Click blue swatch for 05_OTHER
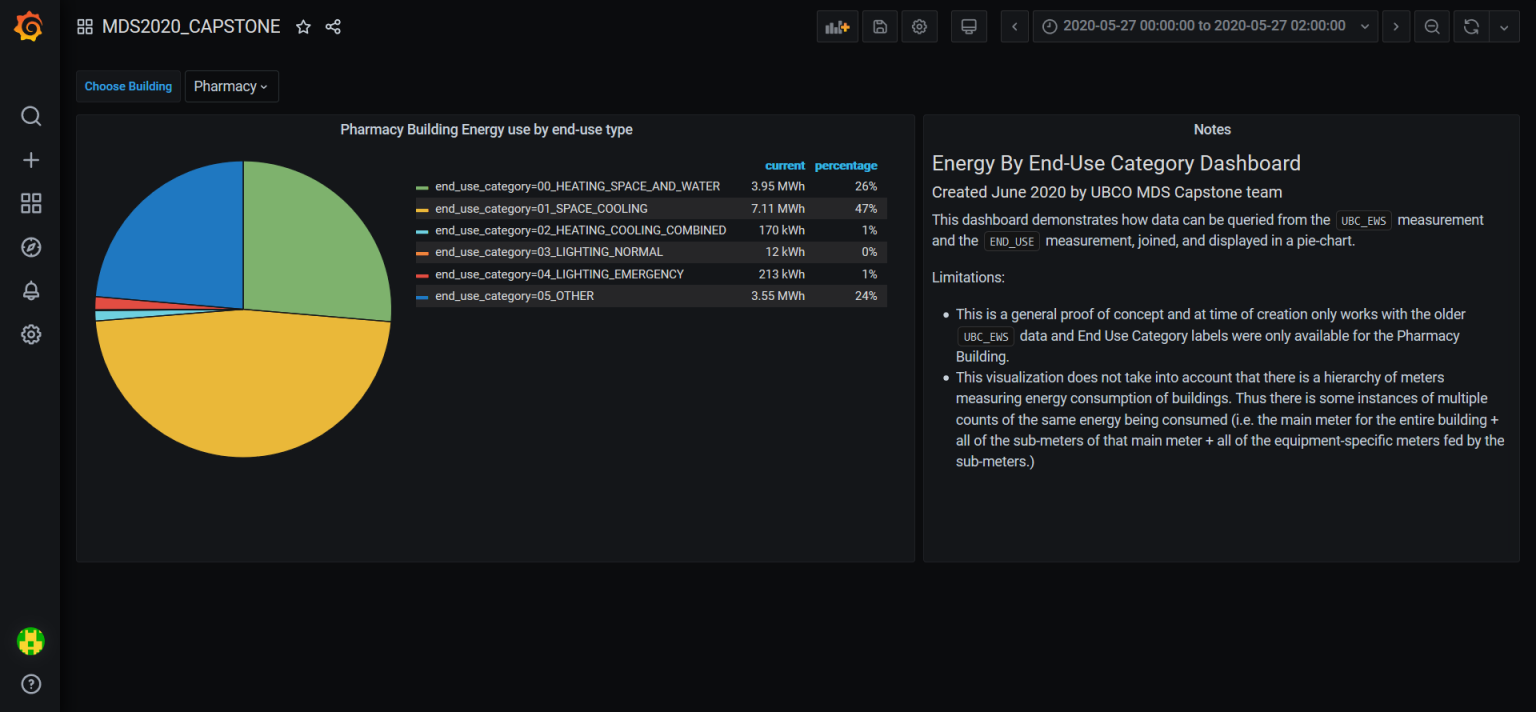The image size is (1536, 712). click(422, 297)
